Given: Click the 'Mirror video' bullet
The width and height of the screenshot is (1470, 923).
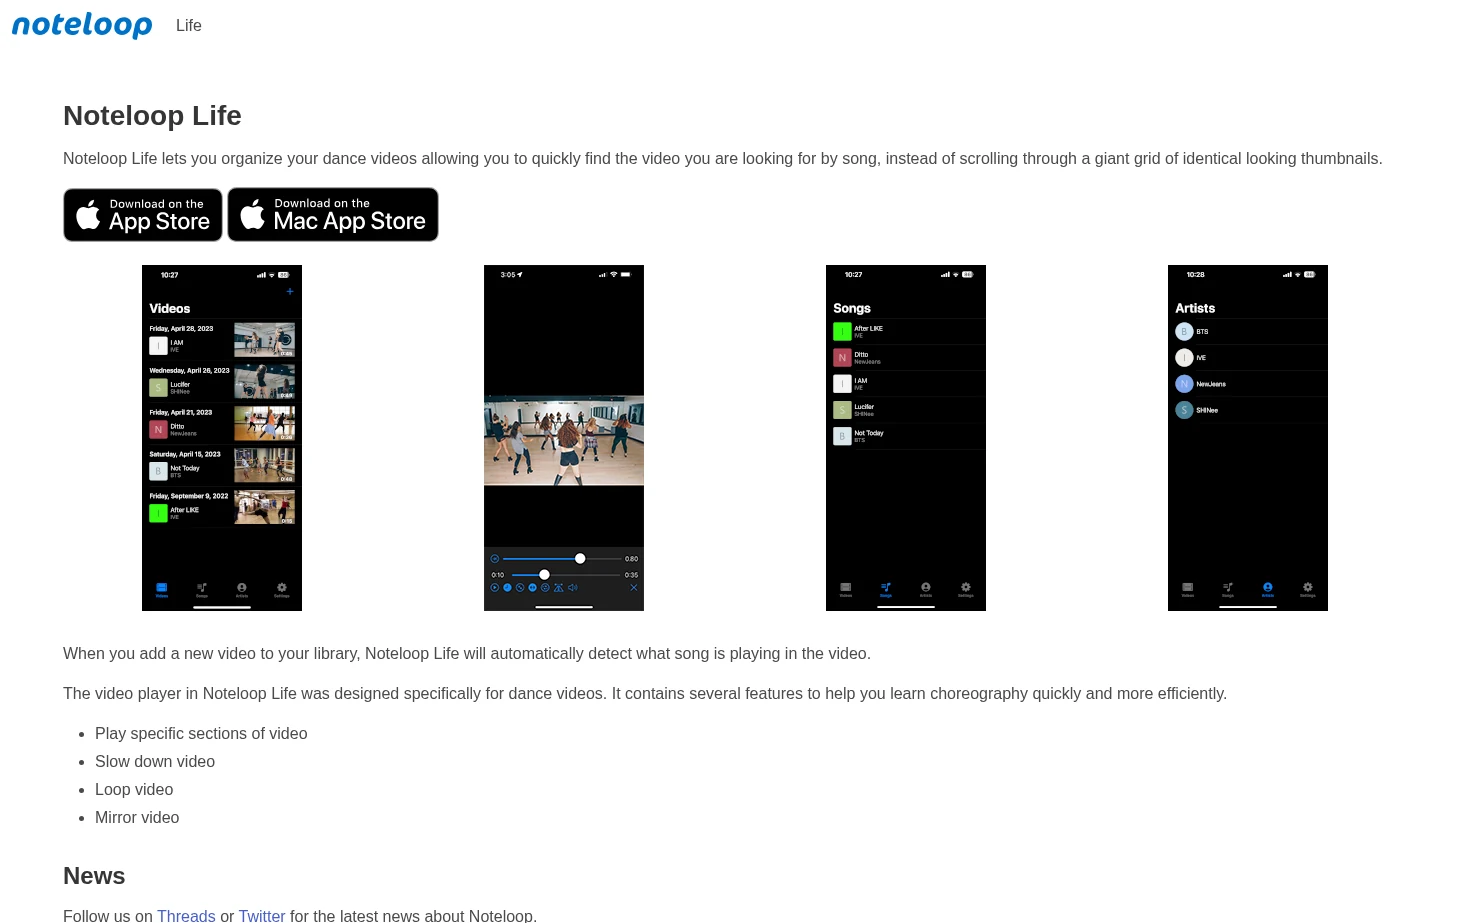Looking at the screenshot, I should tap(137, 818).
